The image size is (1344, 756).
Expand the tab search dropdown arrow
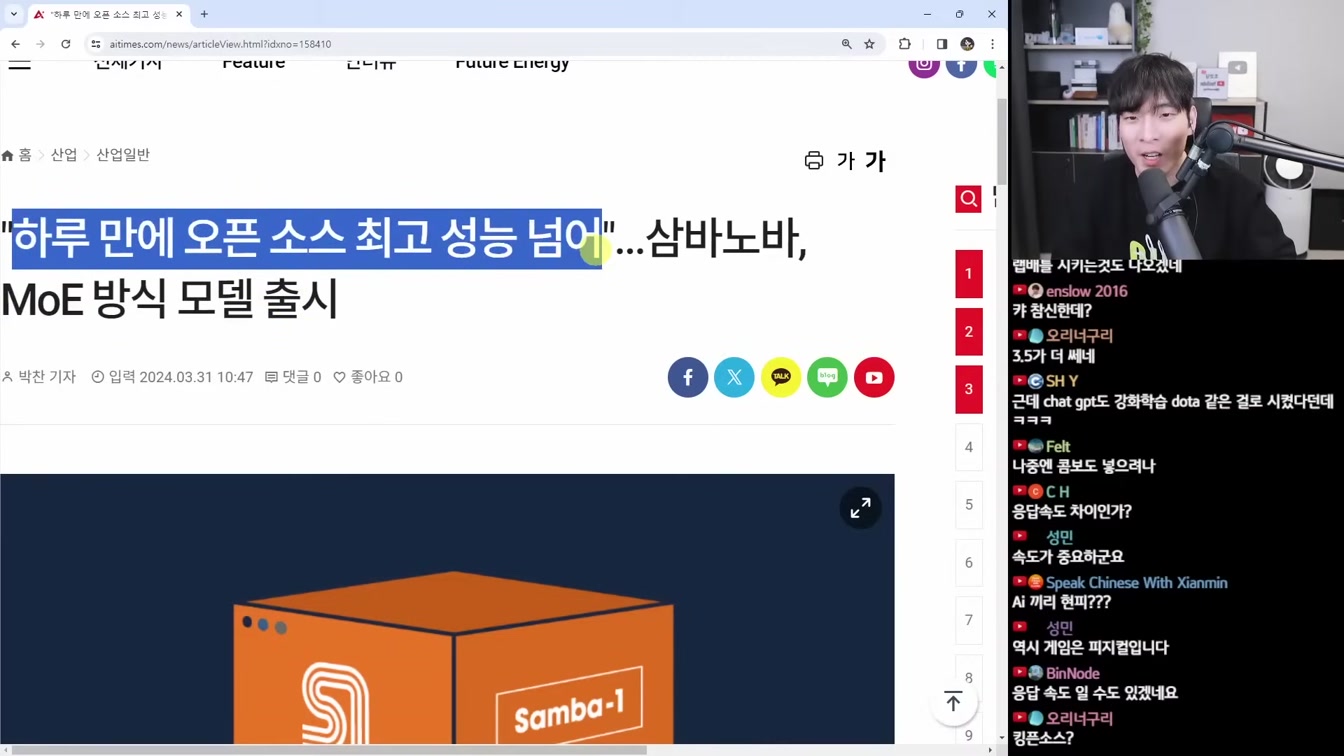click(x=14, y=14)
